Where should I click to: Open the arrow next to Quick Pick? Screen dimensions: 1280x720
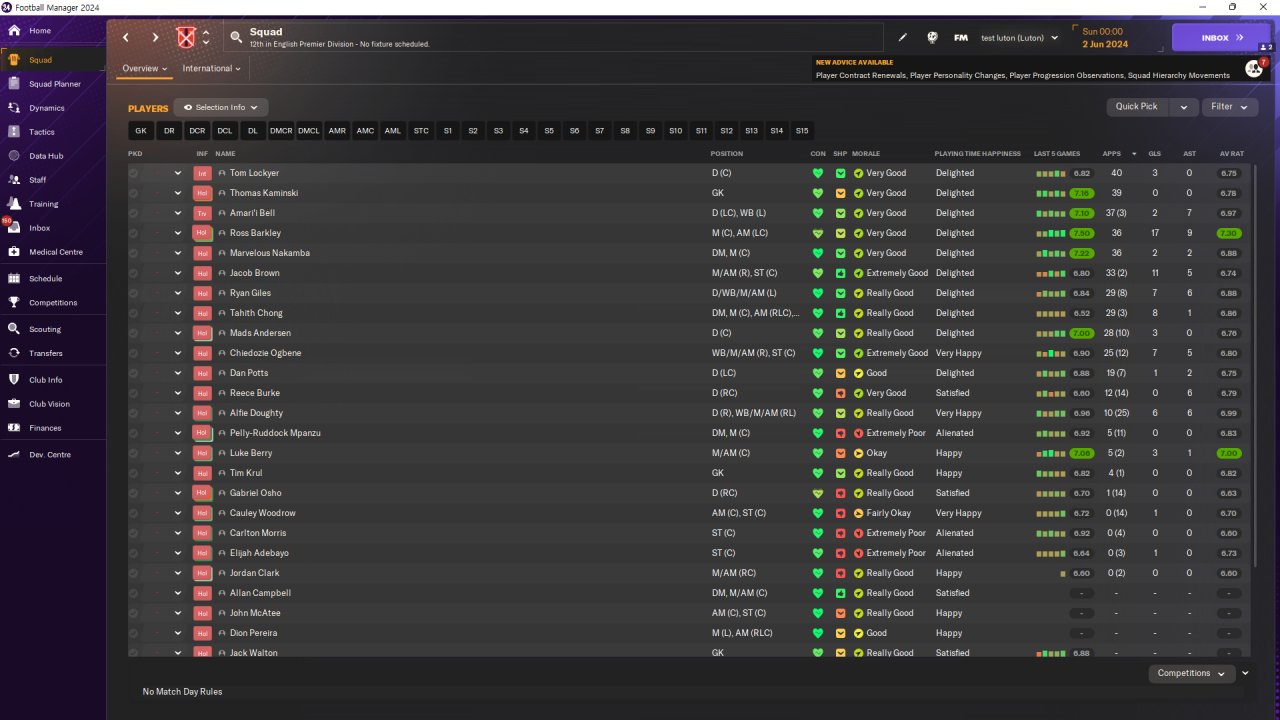coord(1183,107)
